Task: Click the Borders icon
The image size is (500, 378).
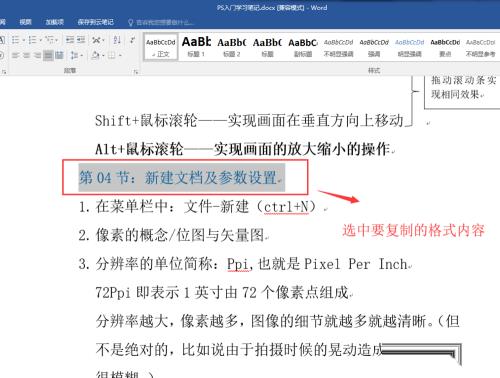Action: click(111, 55)
